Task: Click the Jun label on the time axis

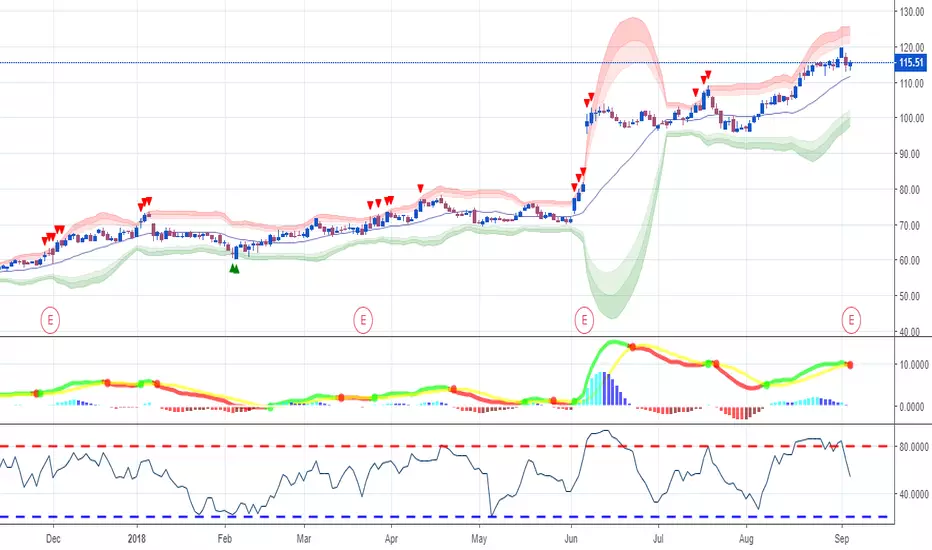Action: (x=571, y=539)
